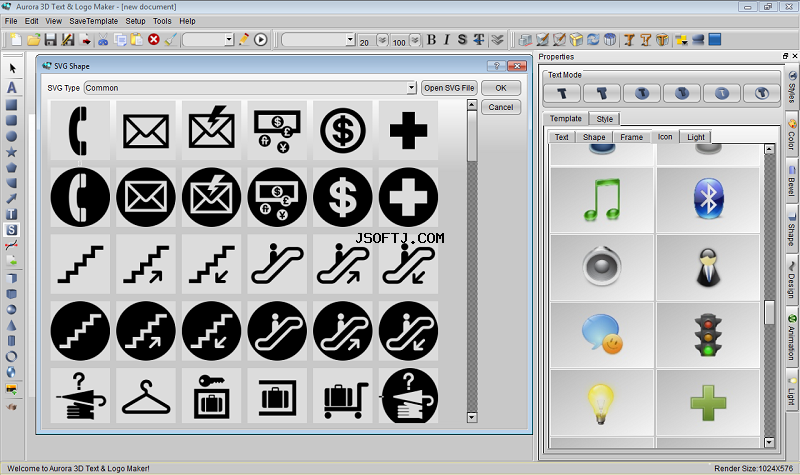Image resolution: width=800 pixels, height=475 pixels.
Task: Confirm SVG Shape dialog with OK
Action: [501, 88]
